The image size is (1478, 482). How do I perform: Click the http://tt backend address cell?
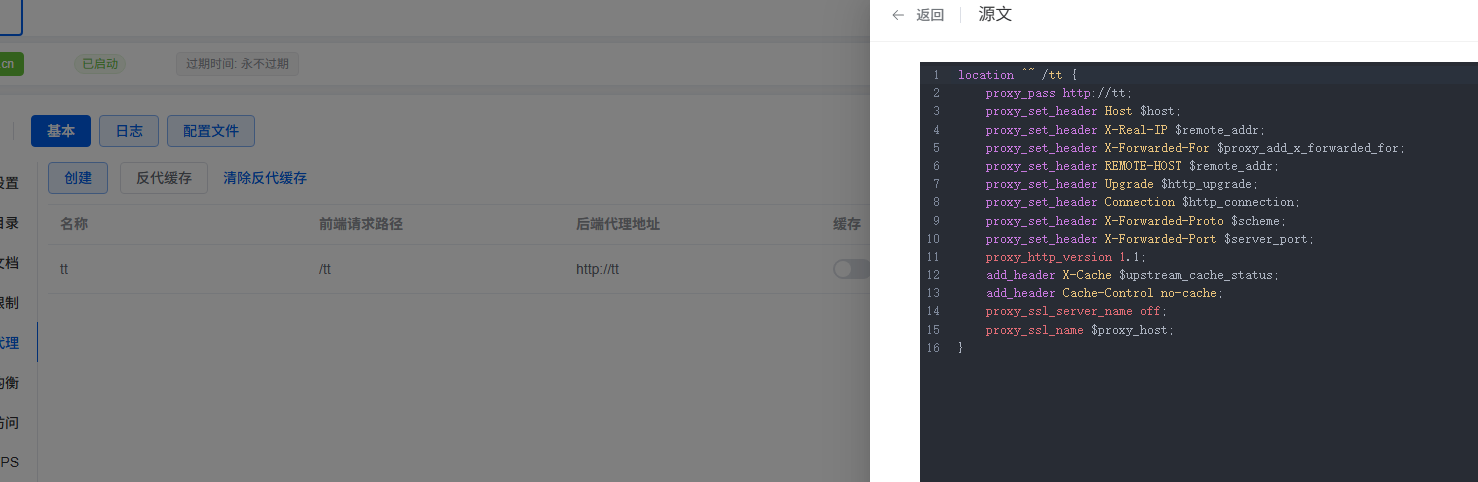pyautogui.click(x=598, y=269)
